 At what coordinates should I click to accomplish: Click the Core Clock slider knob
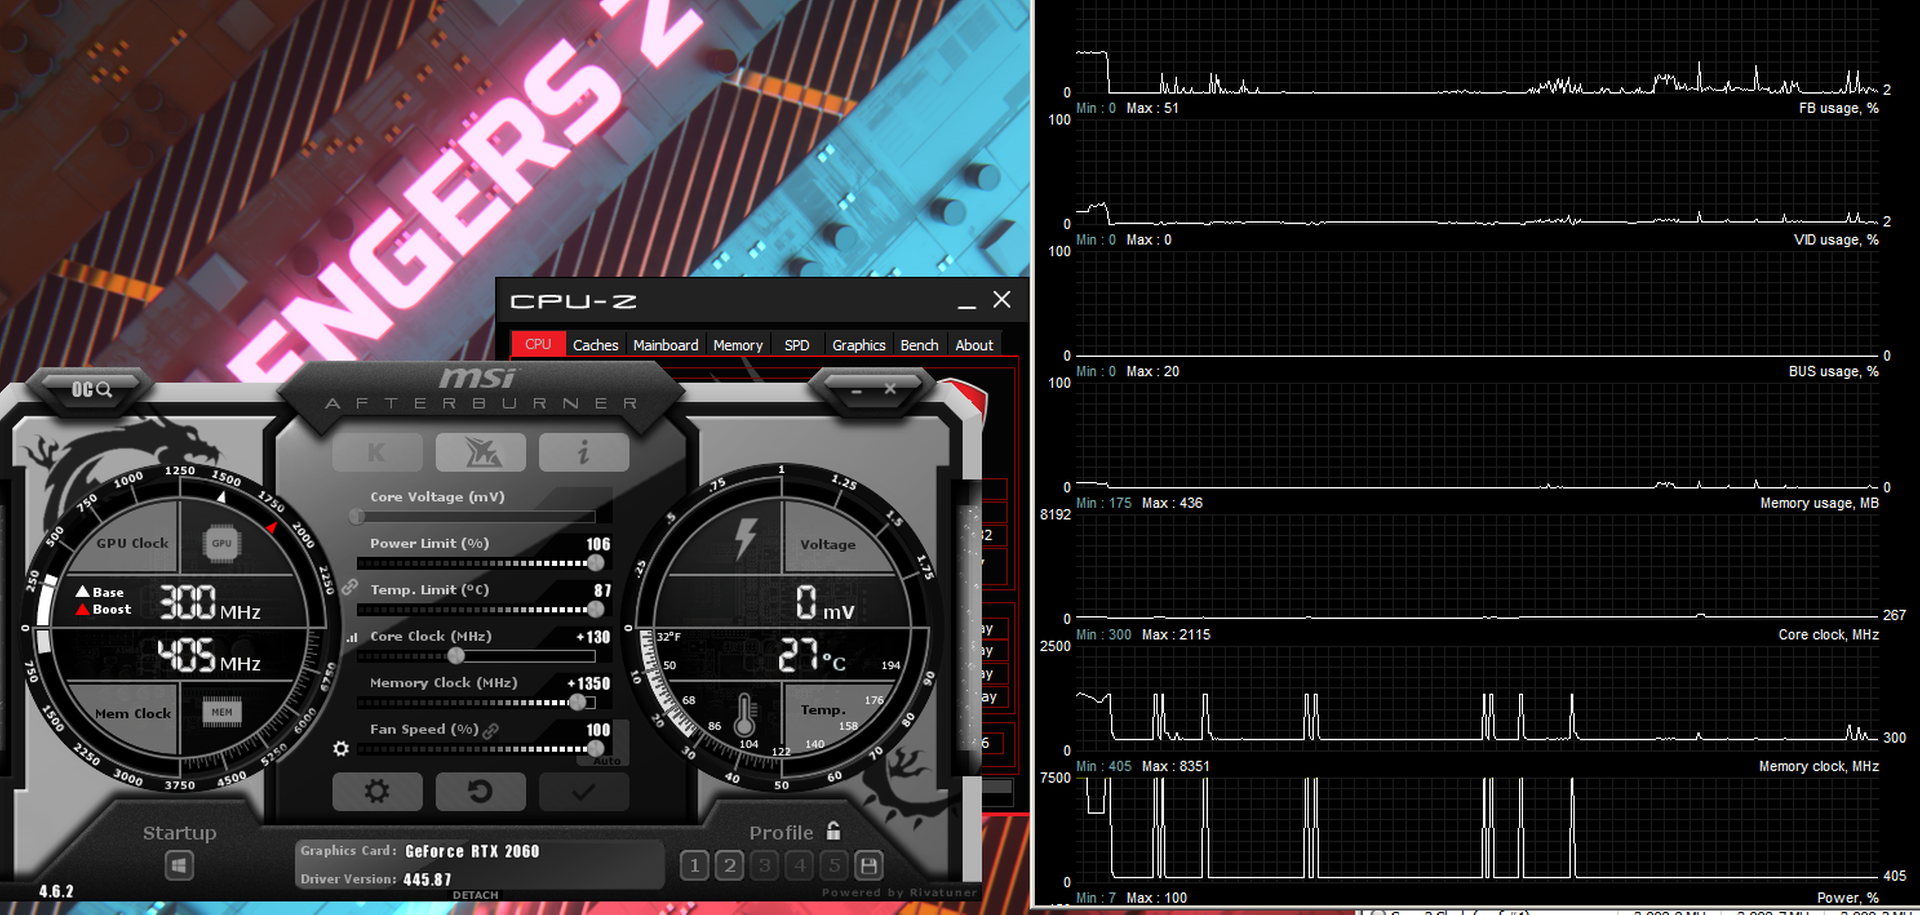coord(456,656)
